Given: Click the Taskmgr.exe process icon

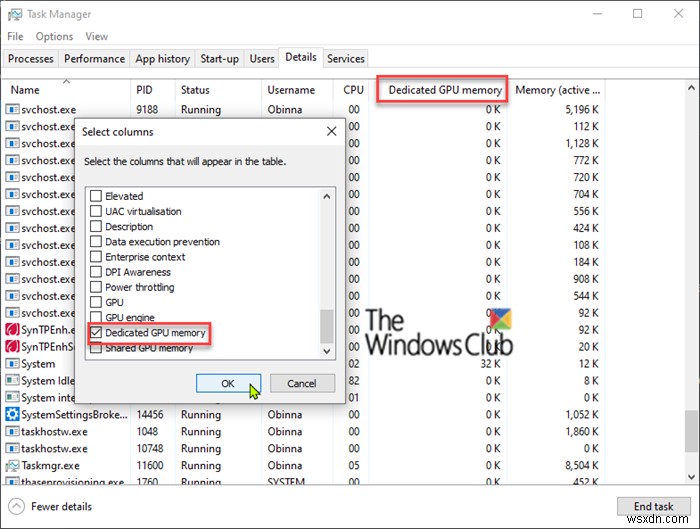Looking at the screenshot, I should click(x=12, y=466).
